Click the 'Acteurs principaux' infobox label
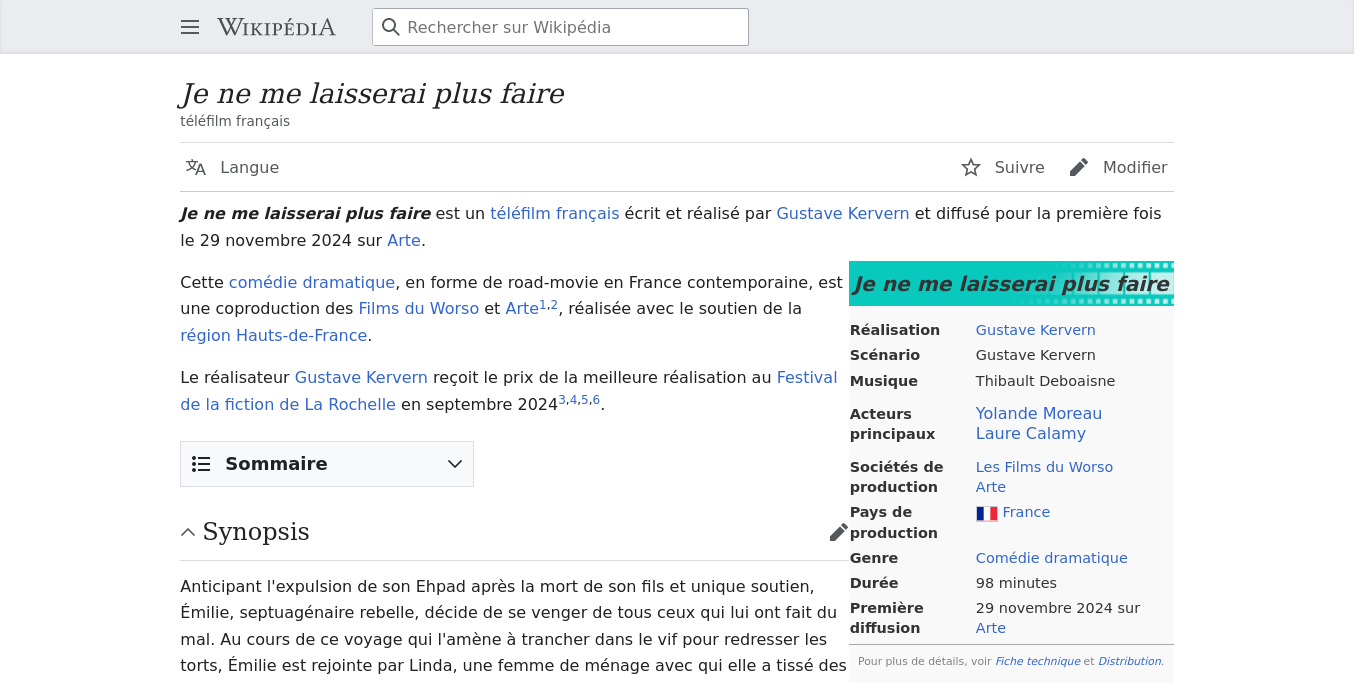Image resolution: width=1366 pixels, height=683 pixels. pyautogui.click(x=893, y=424)
